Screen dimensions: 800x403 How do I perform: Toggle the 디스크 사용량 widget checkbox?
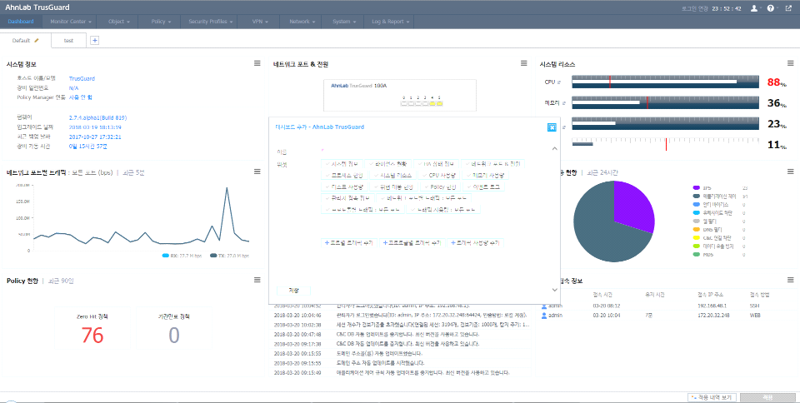328,187
